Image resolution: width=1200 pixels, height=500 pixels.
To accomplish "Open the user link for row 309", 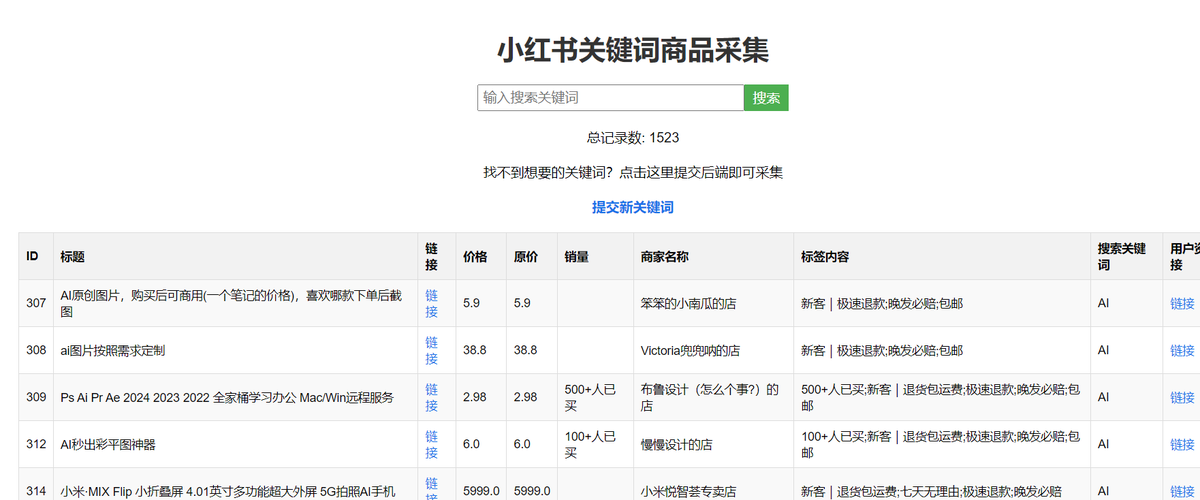I will pos(1182,397).
